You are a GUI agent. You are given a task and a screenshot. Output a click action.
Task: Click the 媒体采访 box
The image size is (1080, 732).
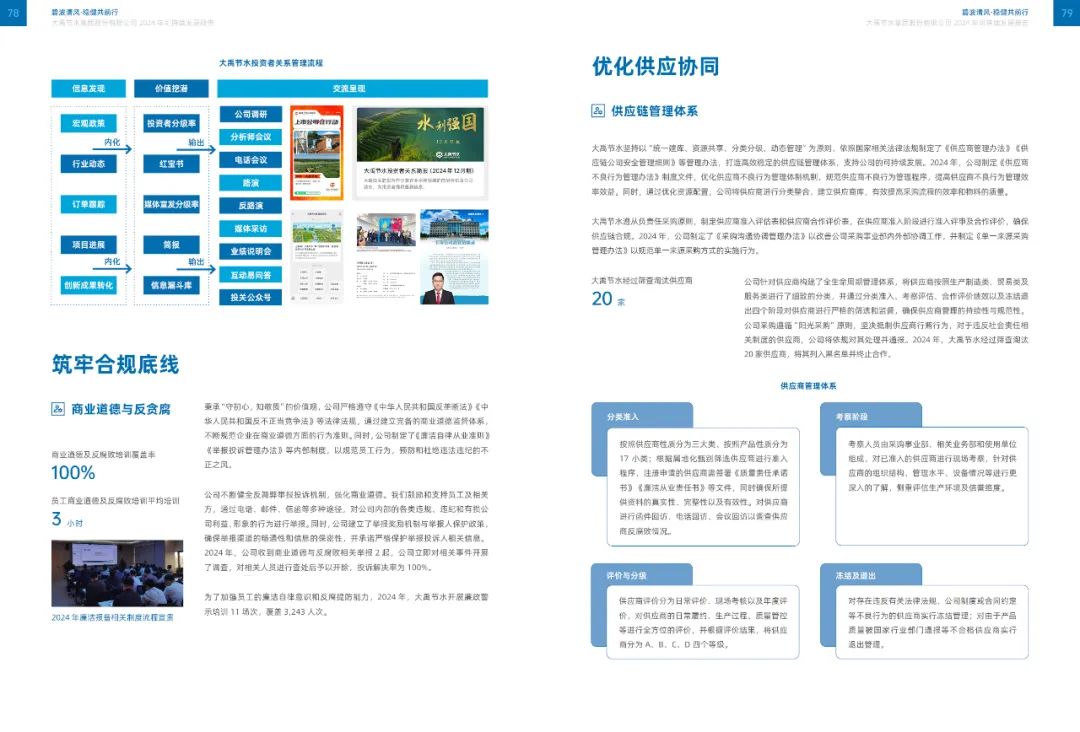point(251,229)
